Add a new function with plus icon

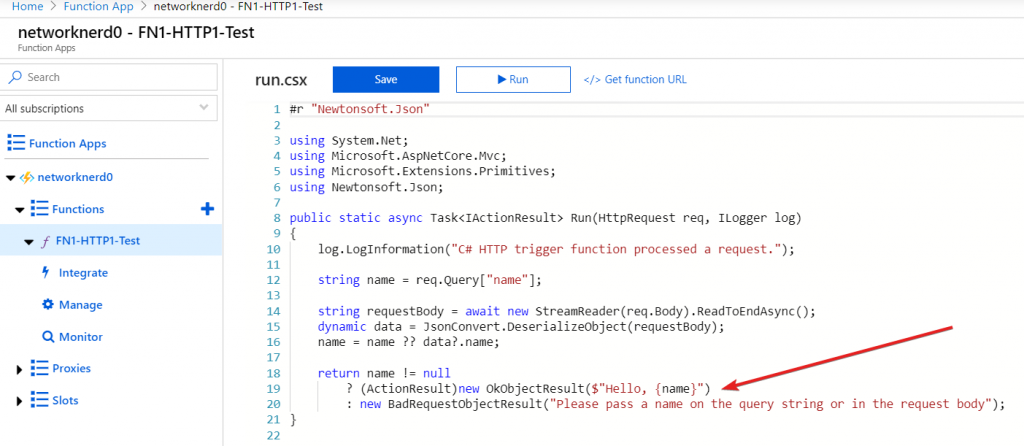coord(206,209)
